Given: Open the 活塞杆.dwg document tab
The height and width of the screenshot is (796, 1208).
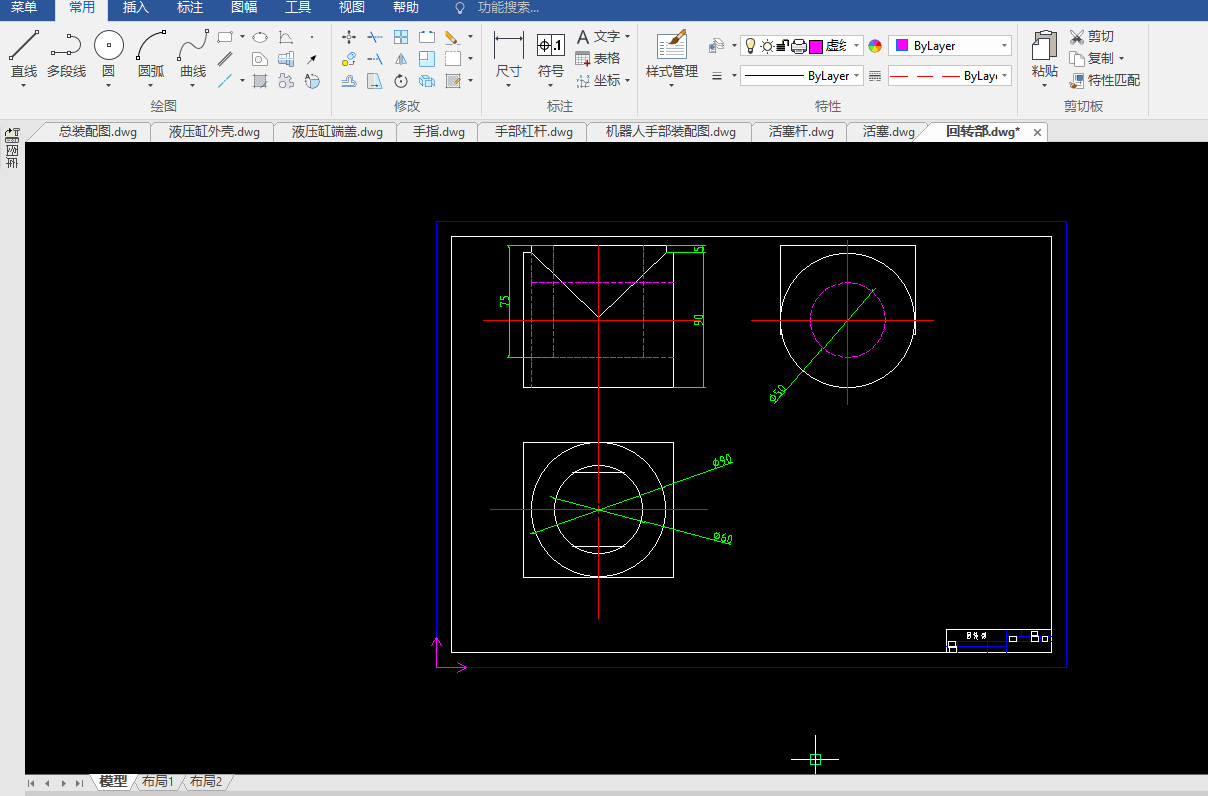Looking at the screenshot, I should pyautogui.click(x=799, y=132).
